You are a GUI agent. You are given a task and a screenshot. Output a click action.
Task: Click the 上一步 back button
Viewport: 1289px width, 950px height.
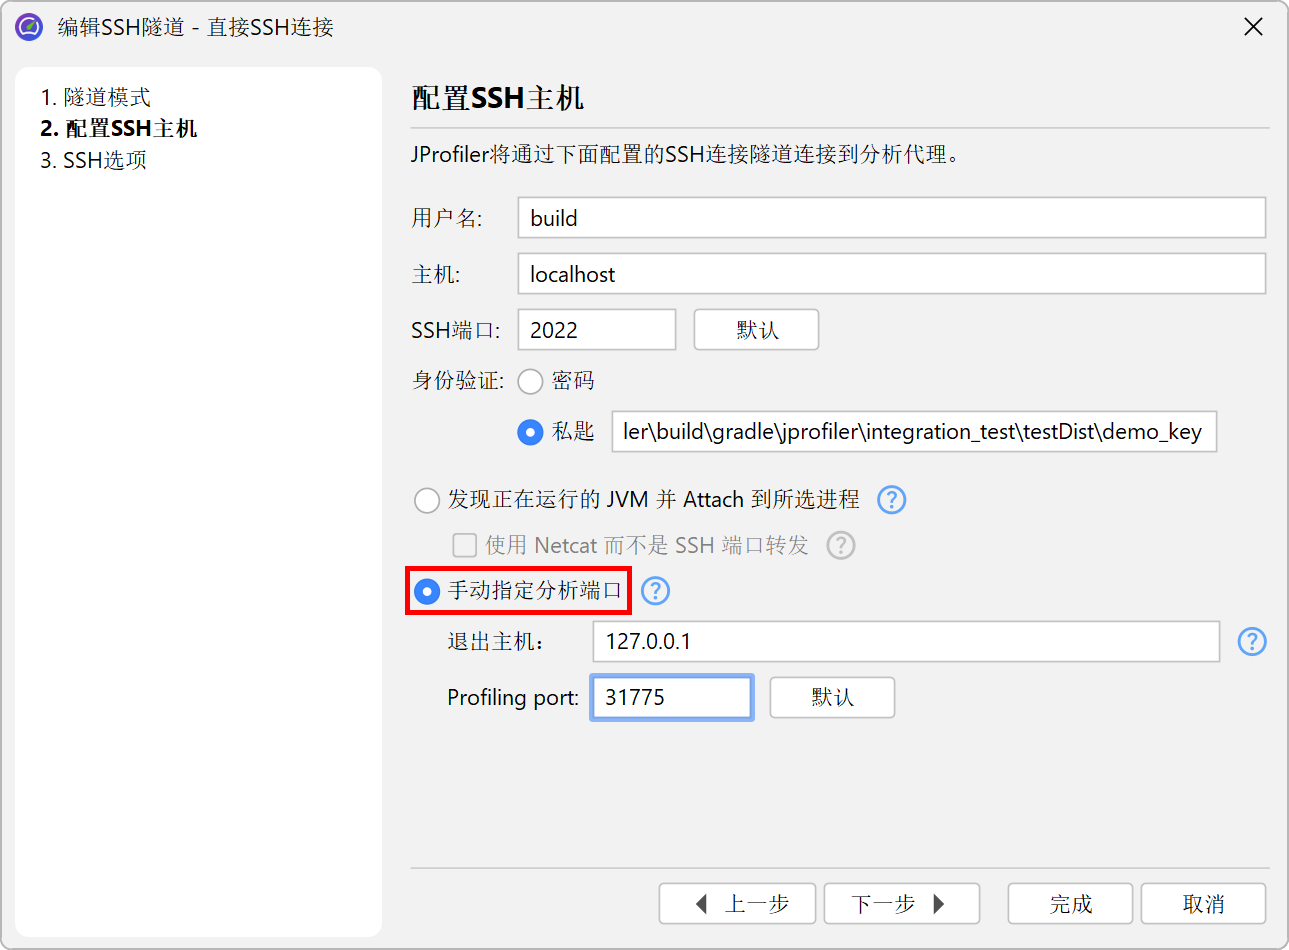(737, 904)
